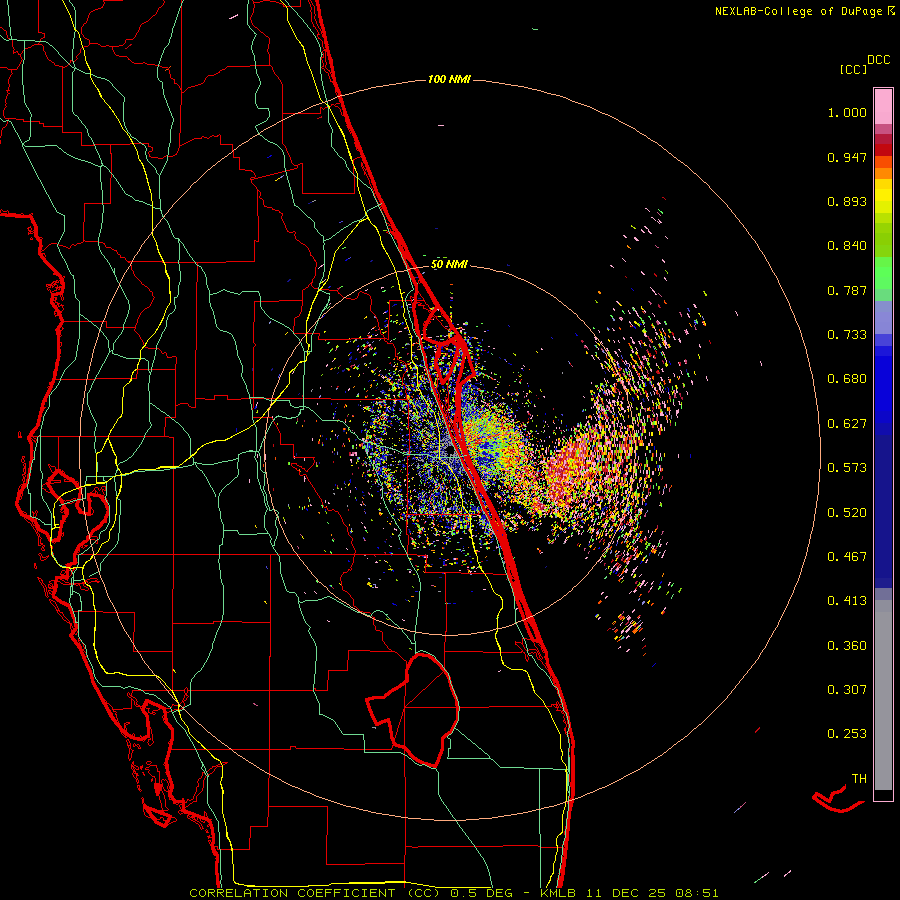Click the KMLB radar site identifier text
The image size is (900, 900).
(560, 893)
